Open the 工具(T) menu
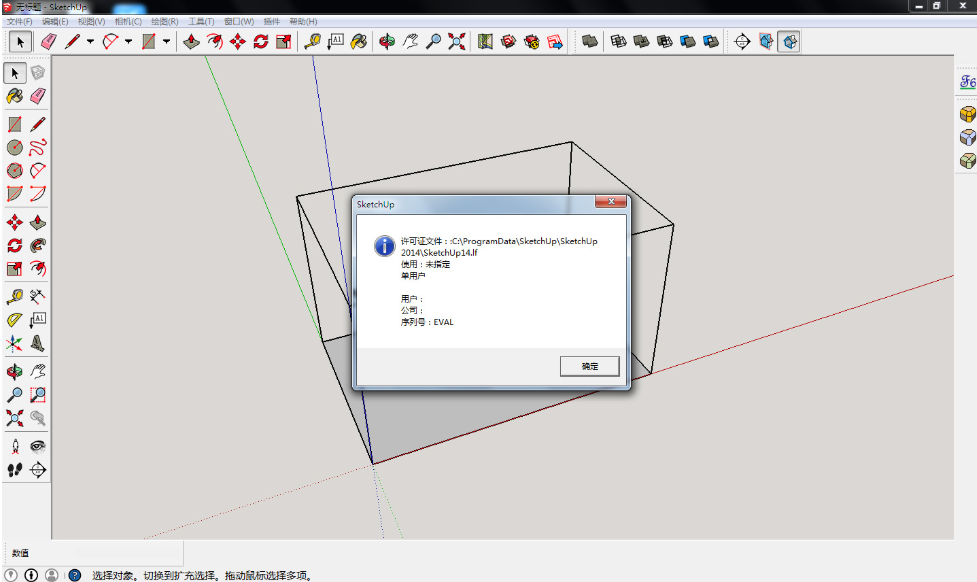 click(x=201, y=21)
